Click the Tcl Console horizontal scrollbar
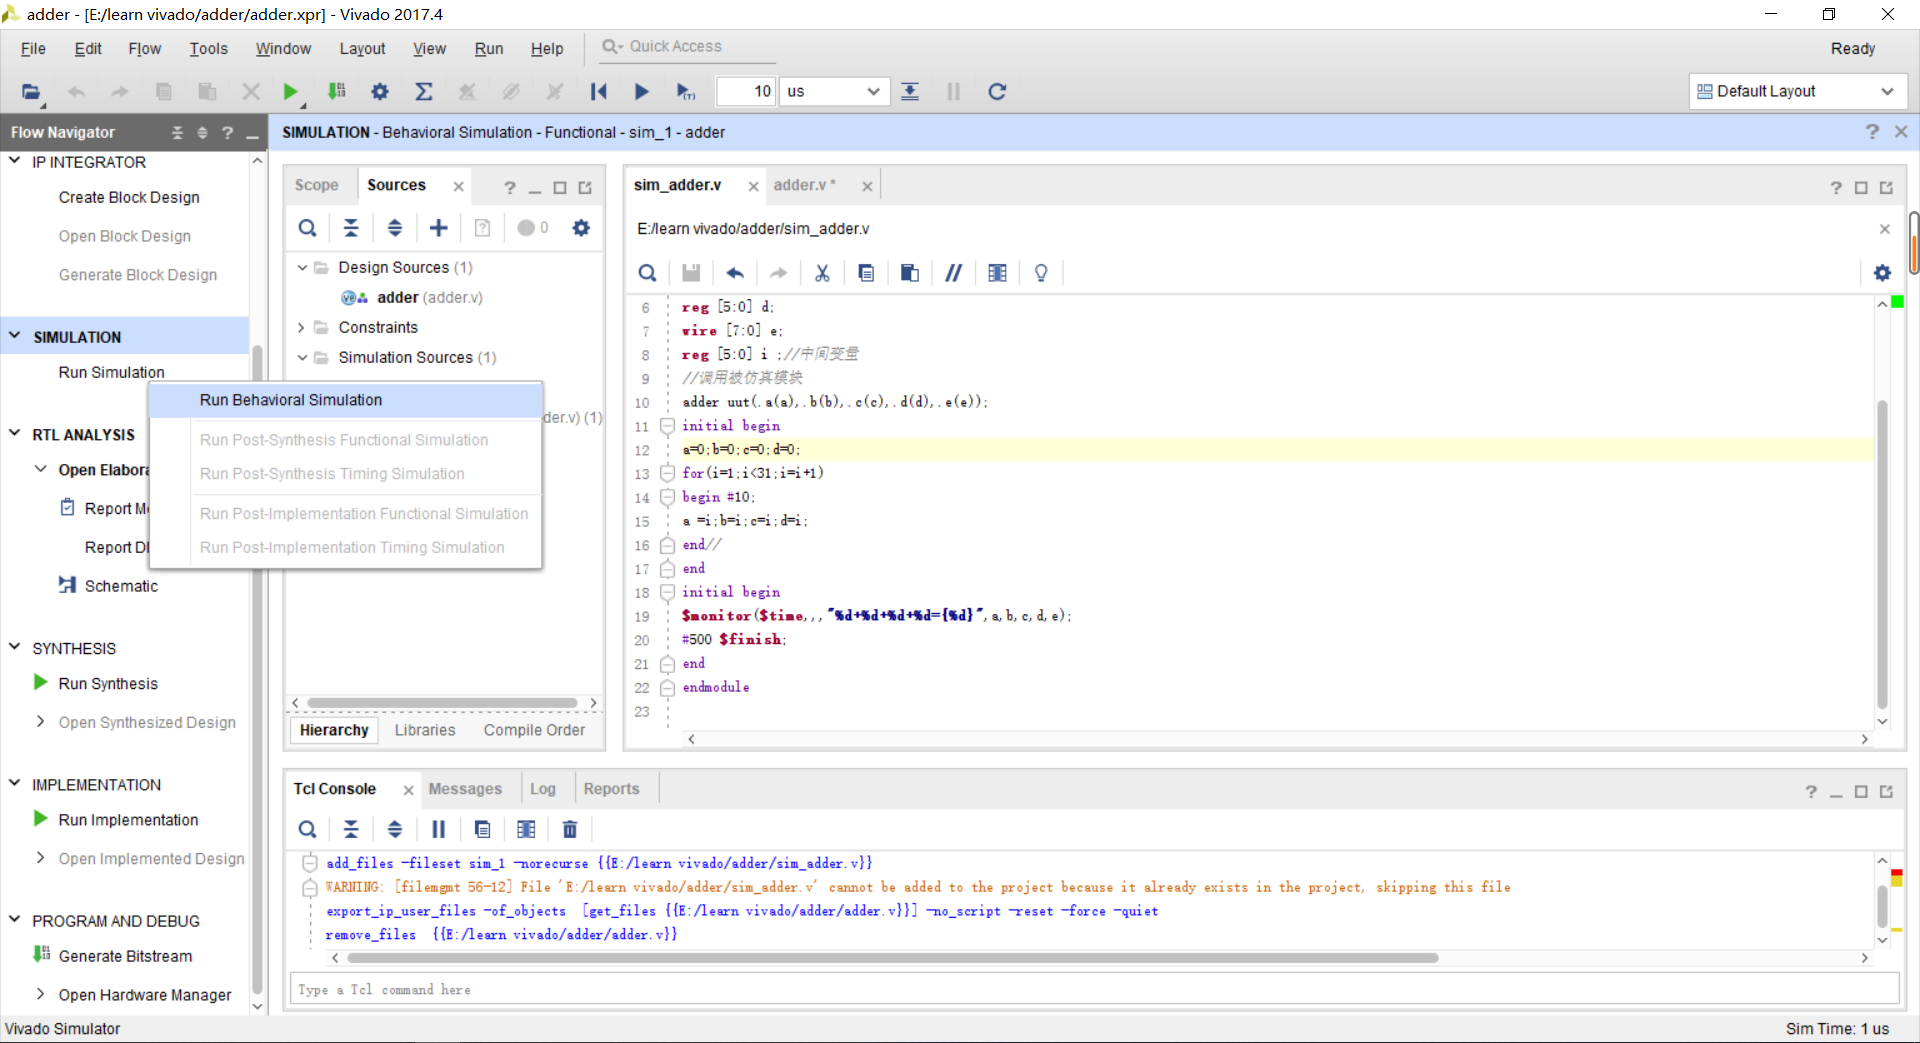Image resolution: width=1920 pixels, height=1043 pixels. click(892, 958)
